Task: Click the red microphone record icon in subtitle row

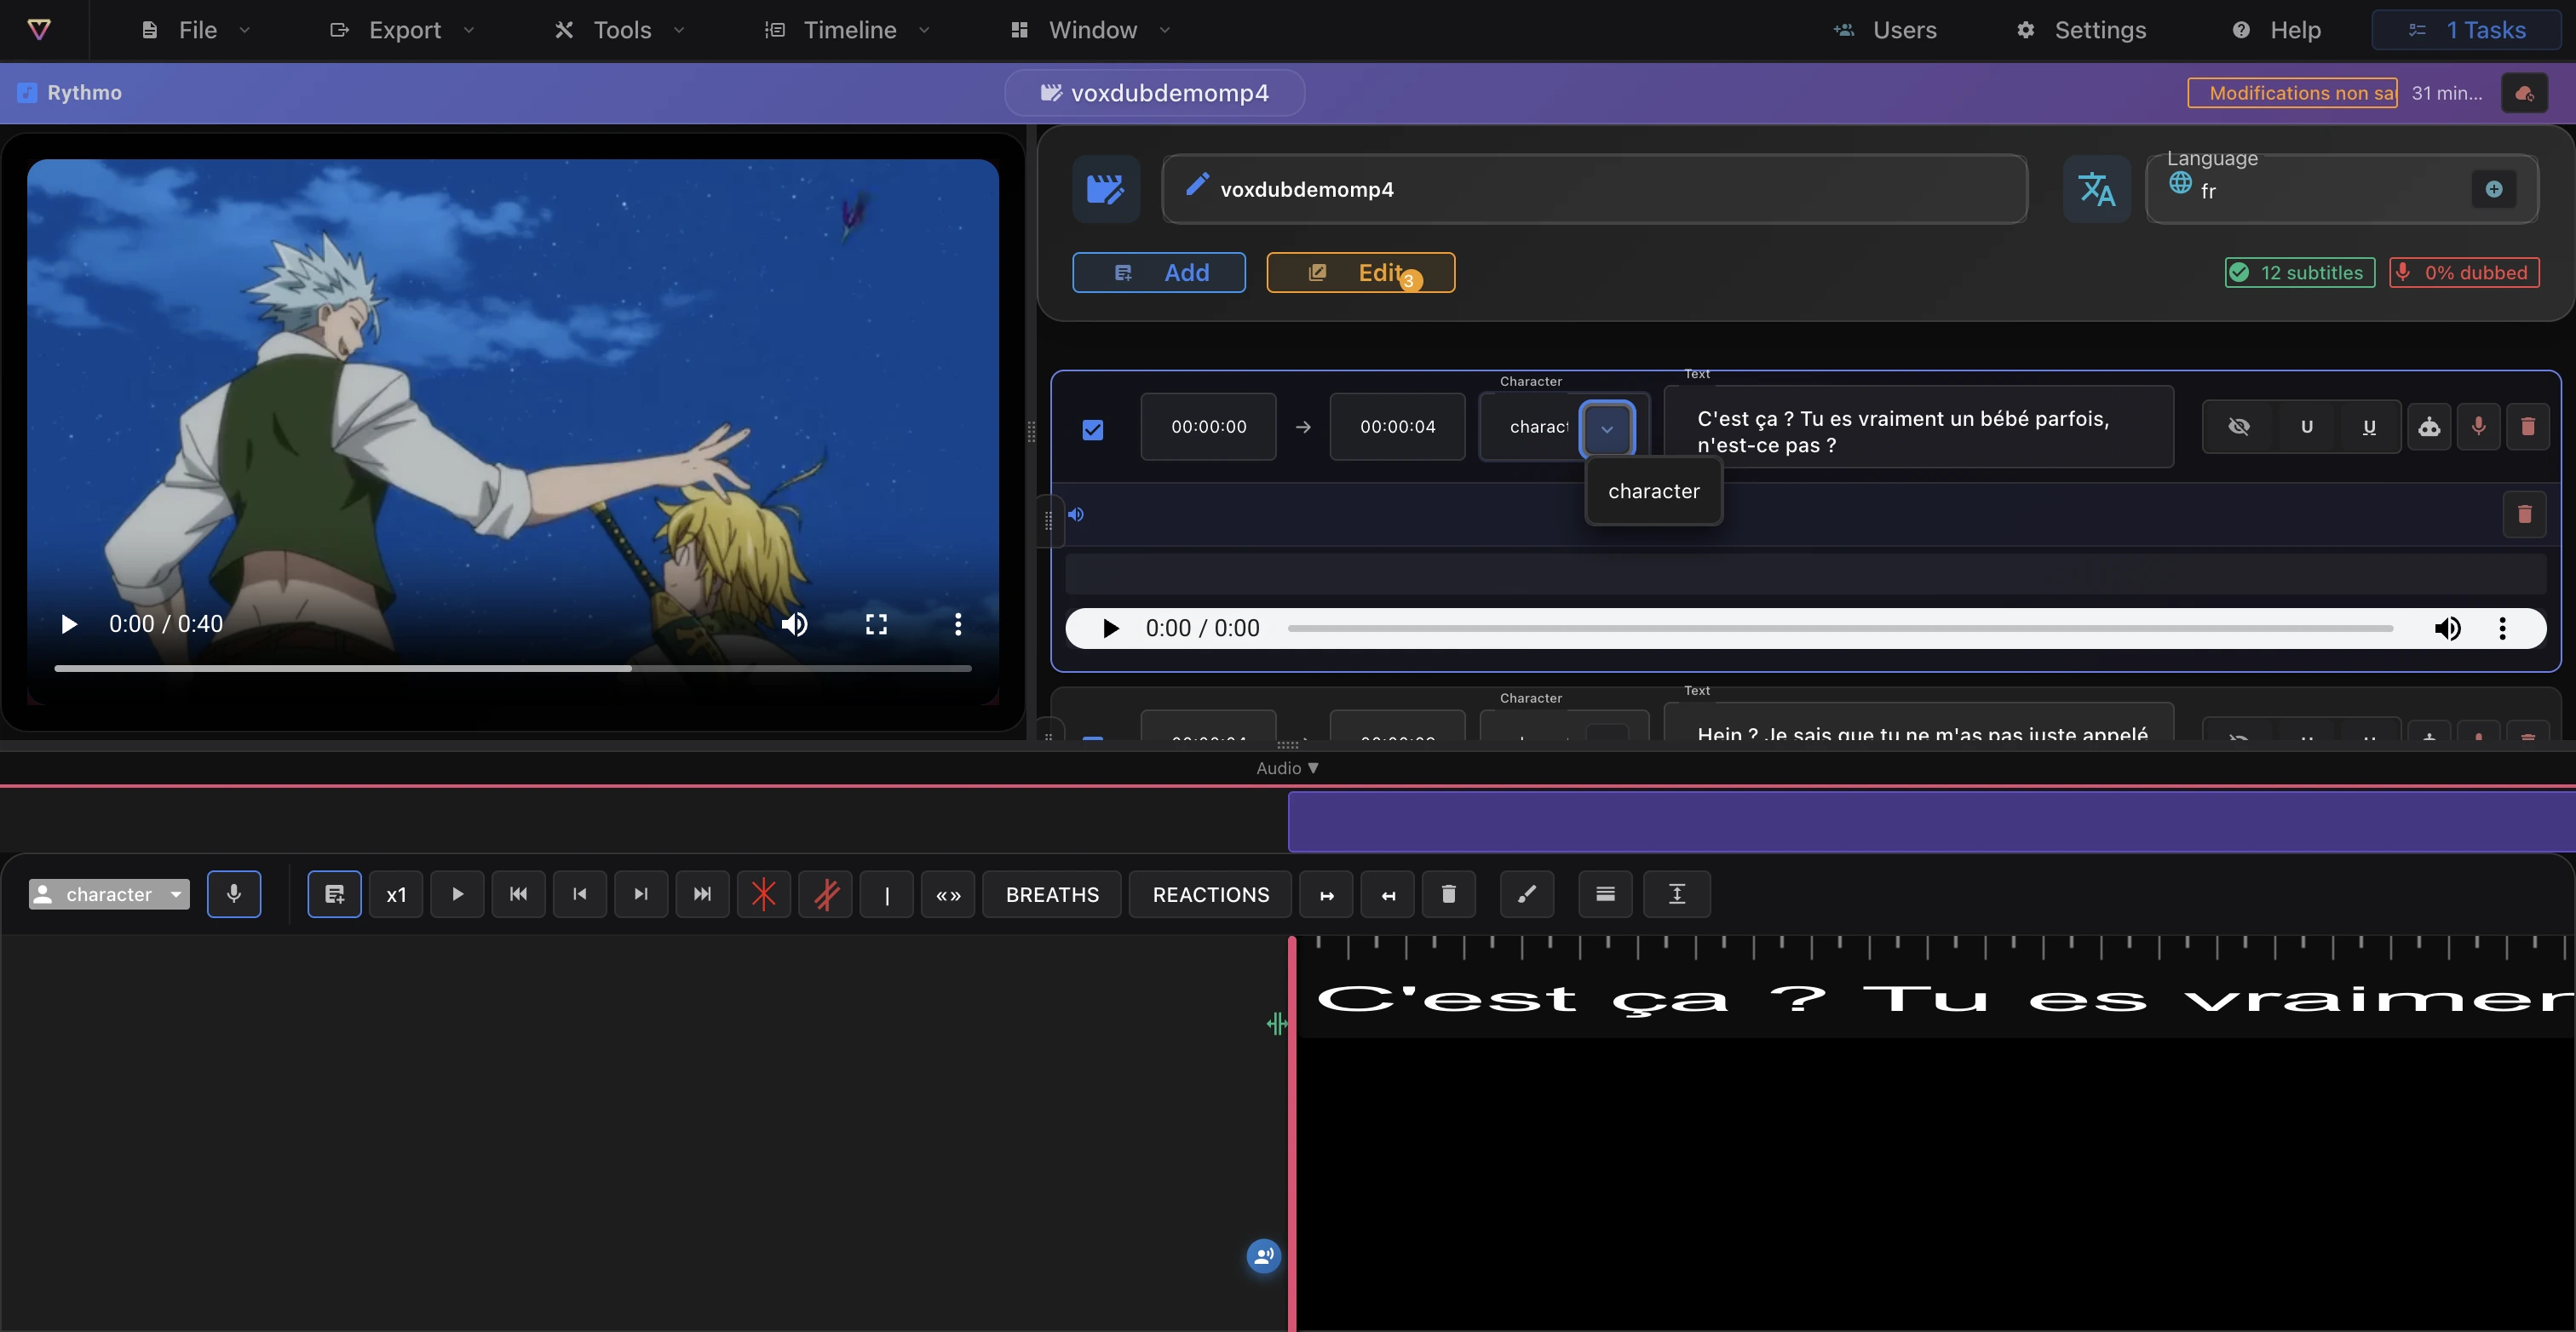Action: click(2478, 427)
